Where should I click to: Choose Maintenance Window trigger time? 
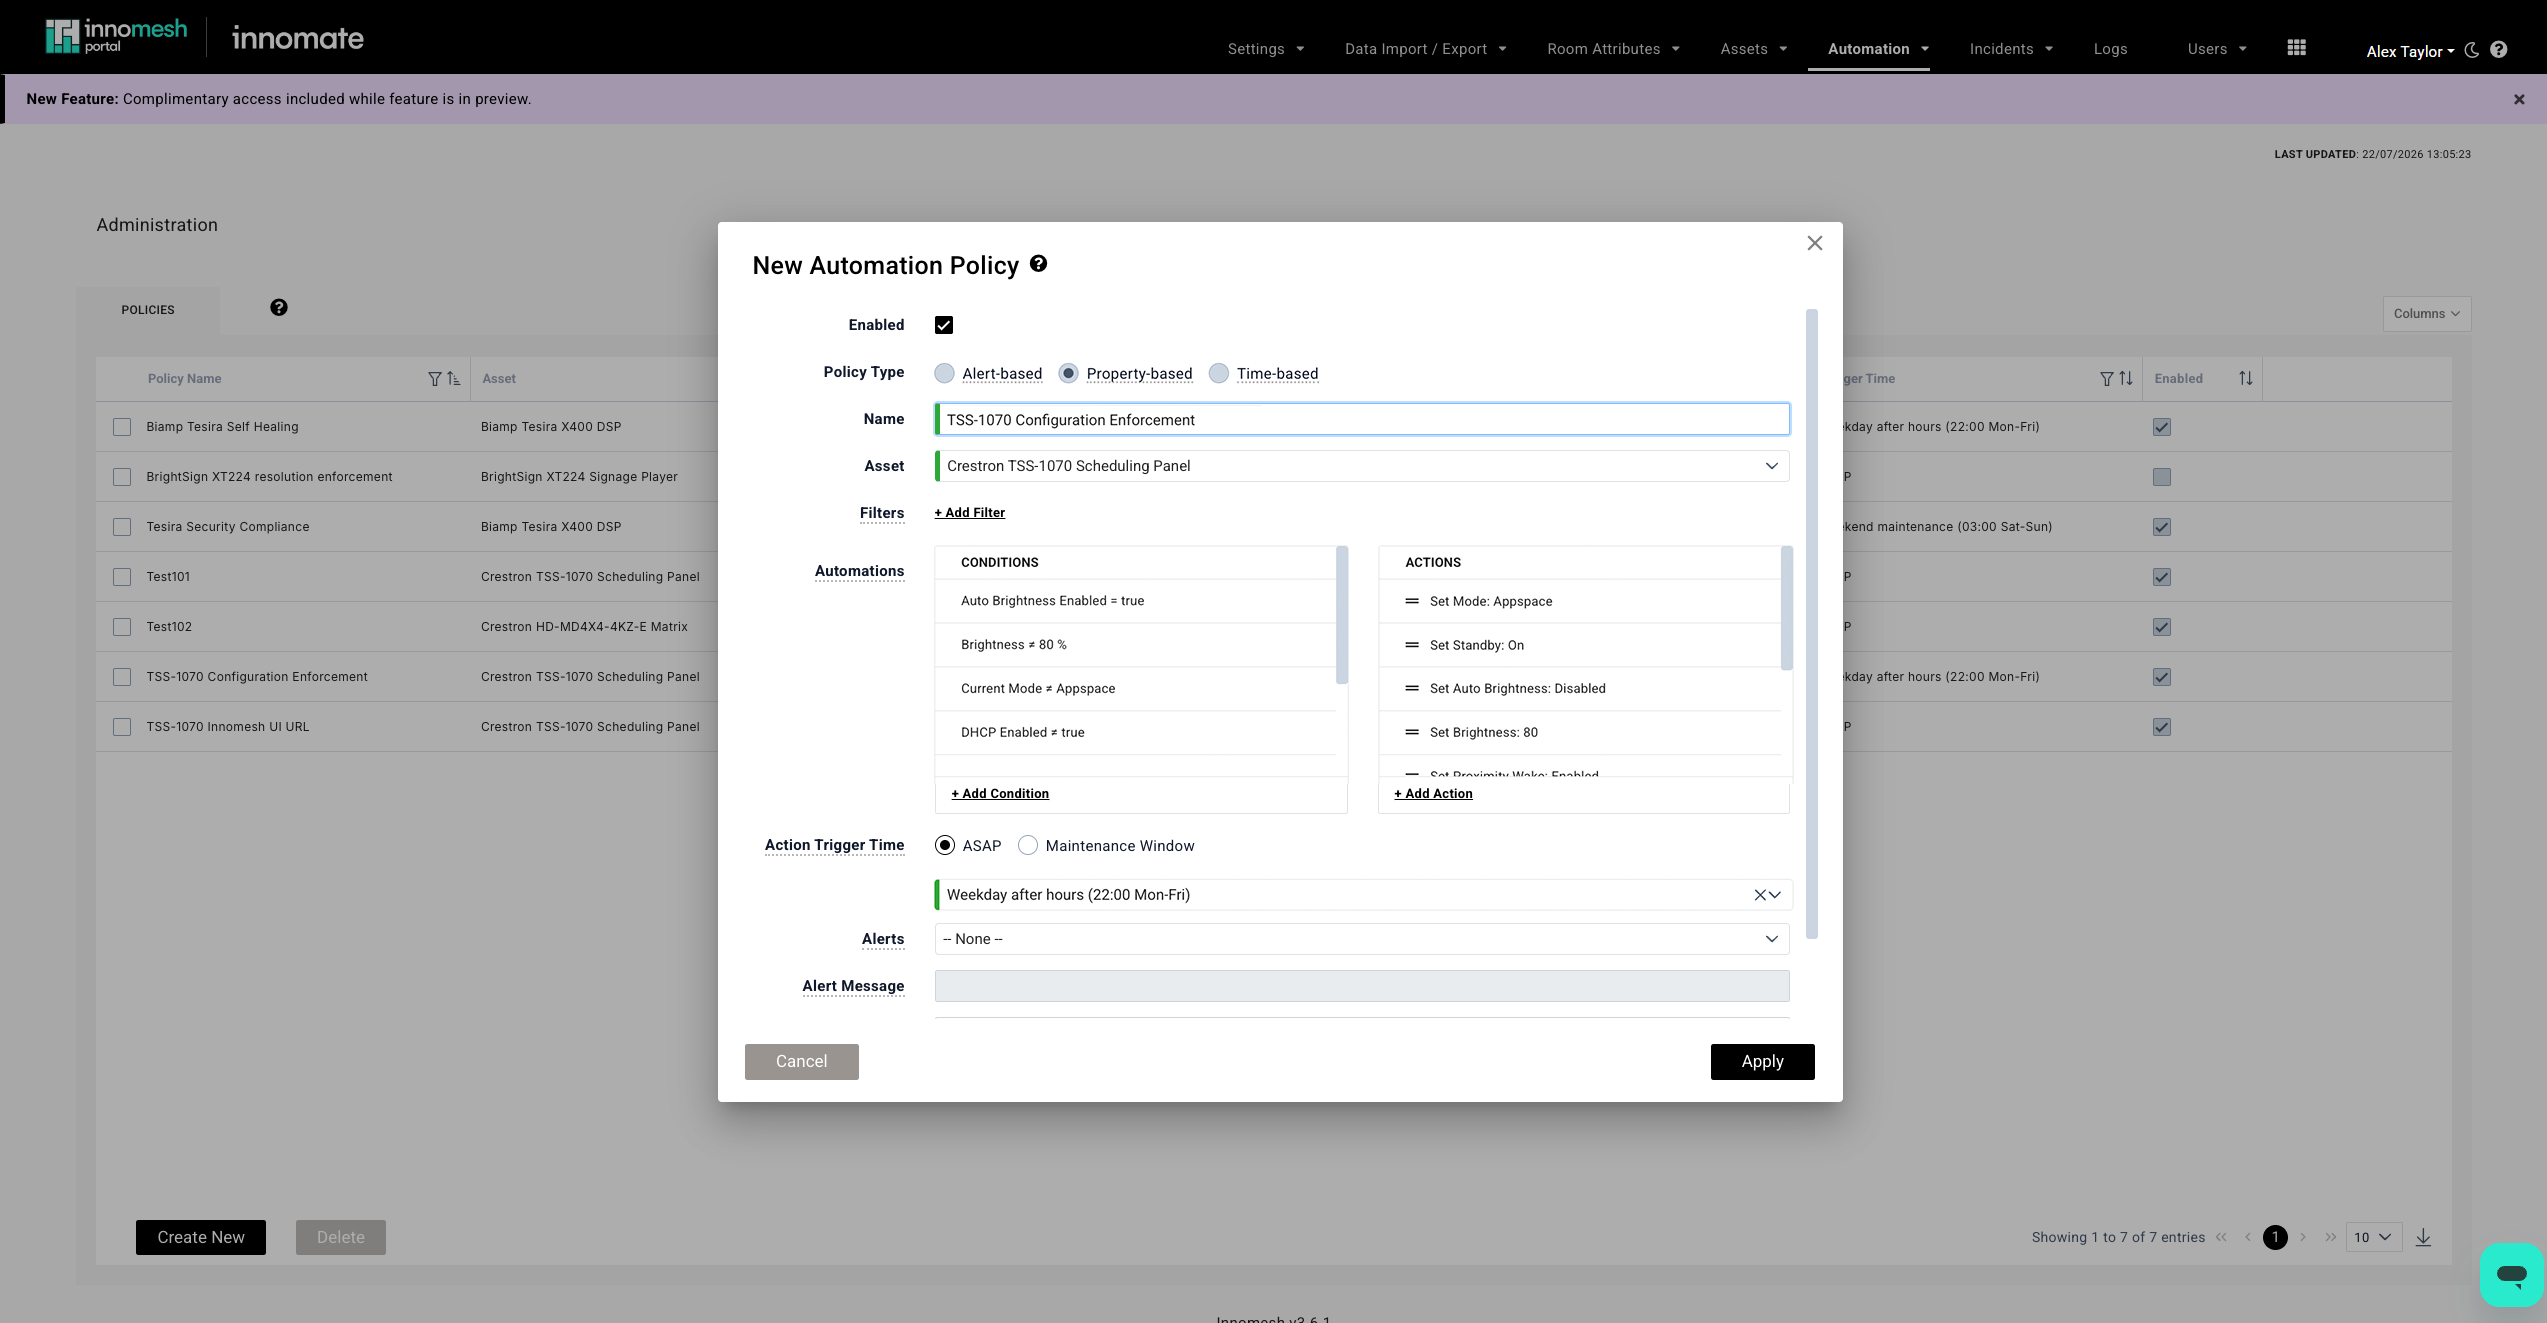tap(1027, 845)
